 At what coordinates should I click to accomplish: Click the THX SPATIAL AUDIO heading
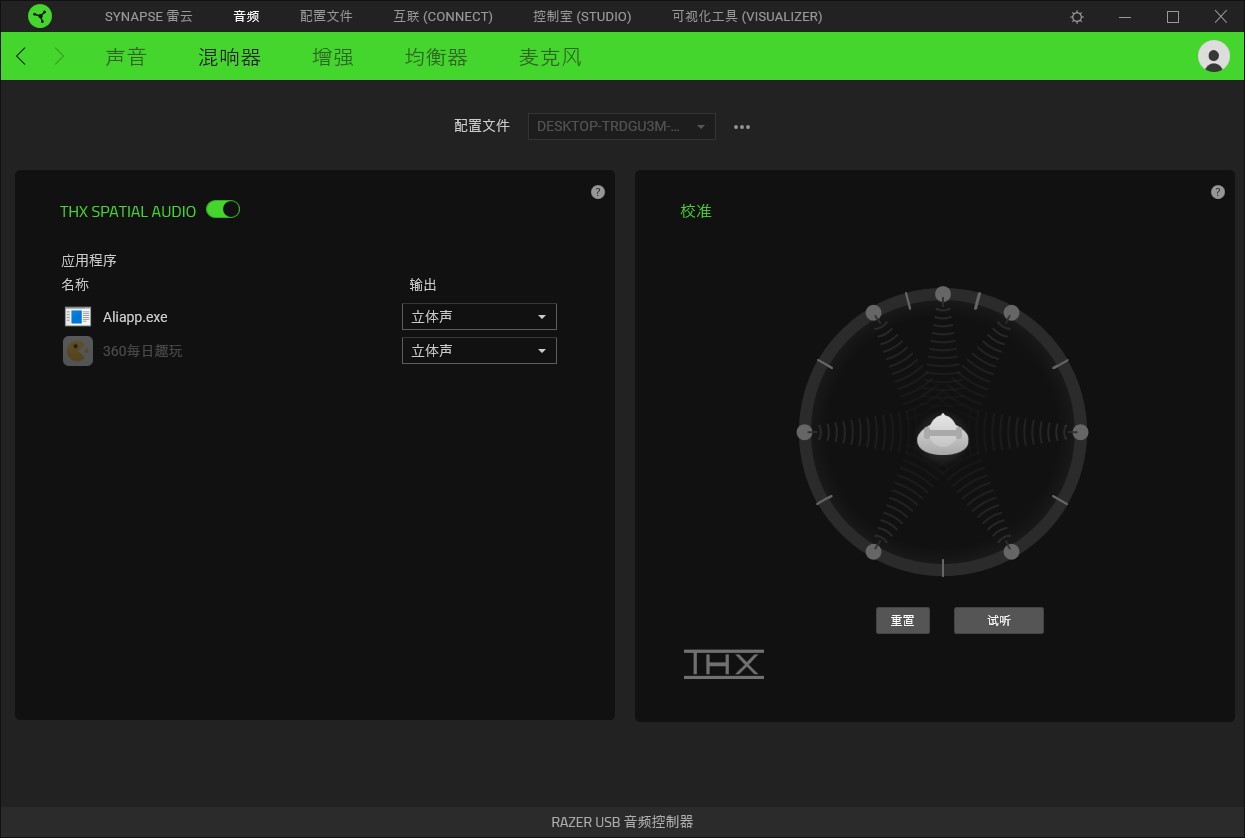click(x=128, y=211)
